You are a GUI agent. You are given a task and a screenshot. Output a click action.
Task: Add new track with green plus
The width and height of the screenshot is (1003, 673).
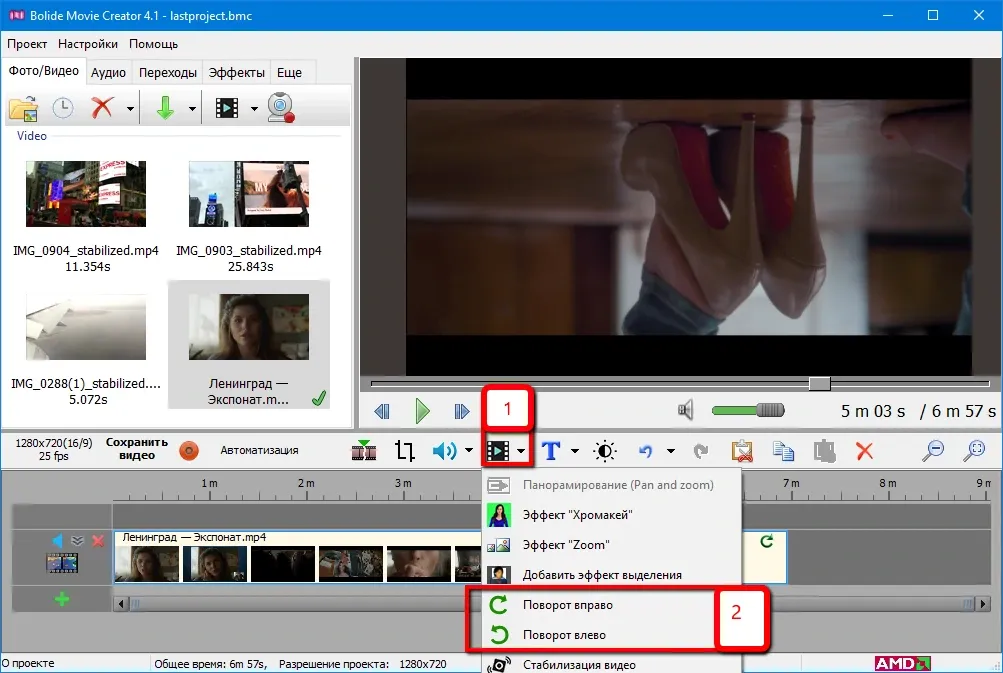click(62, 599)
